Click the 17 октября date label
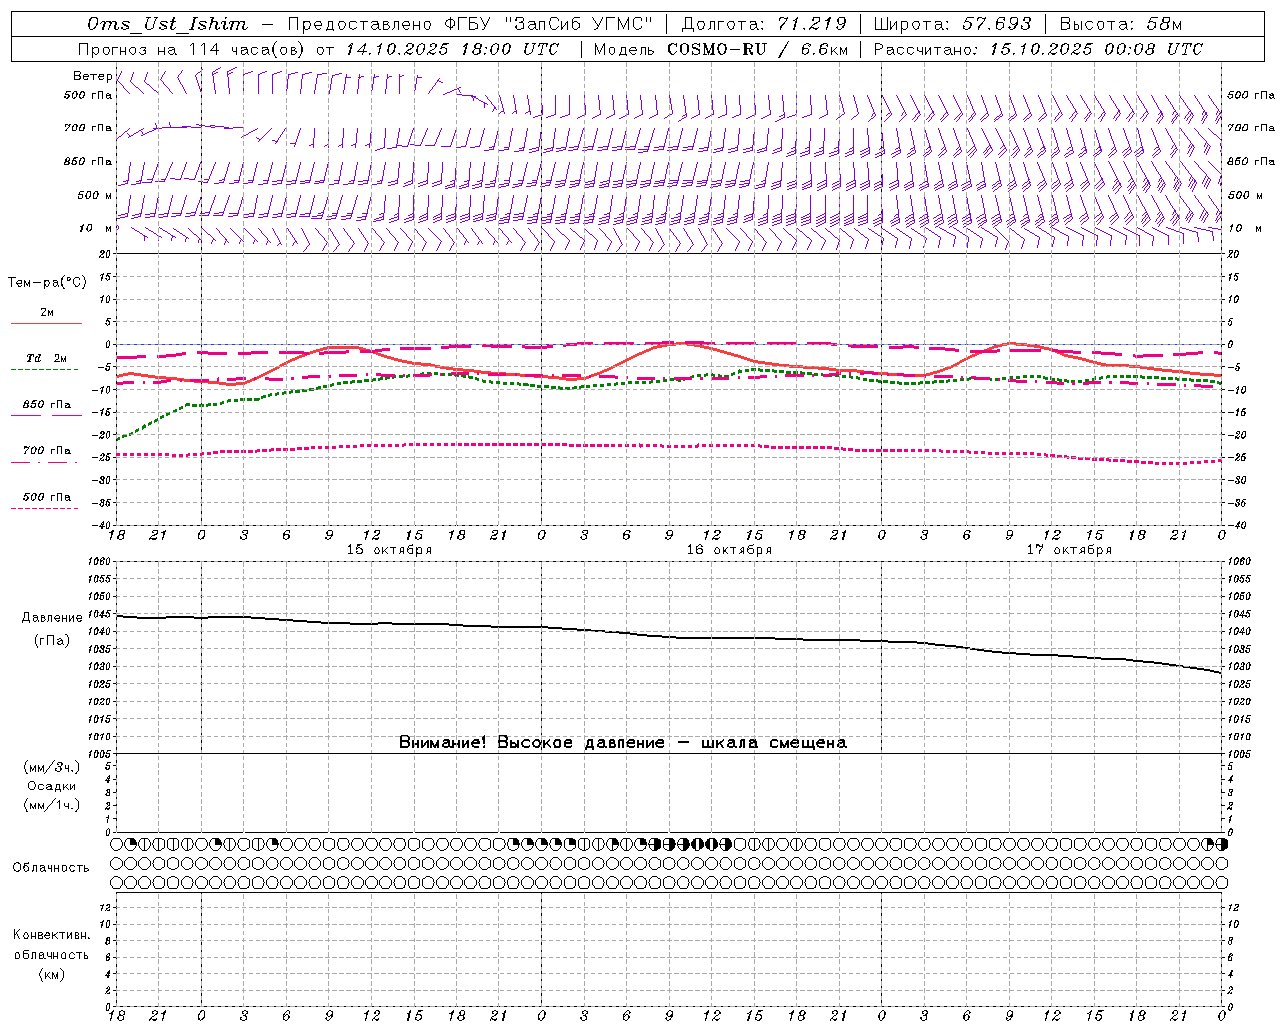 point(1069,550)
